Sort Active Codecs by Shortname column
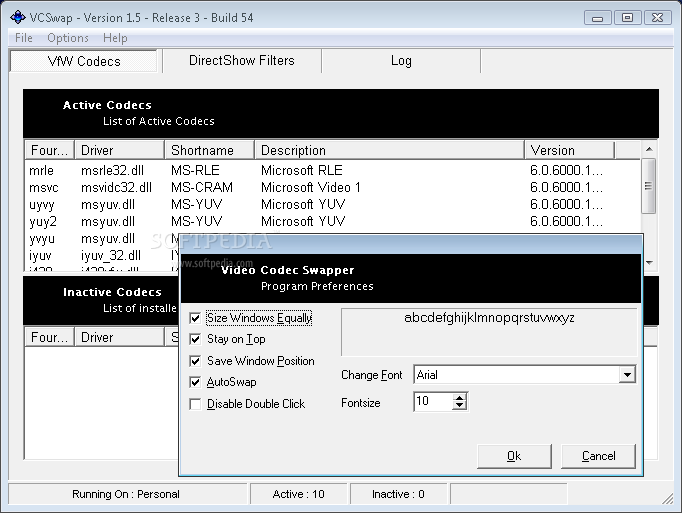Image resolution: width=682 pixels, height=513 pixels. pos(210,150)
